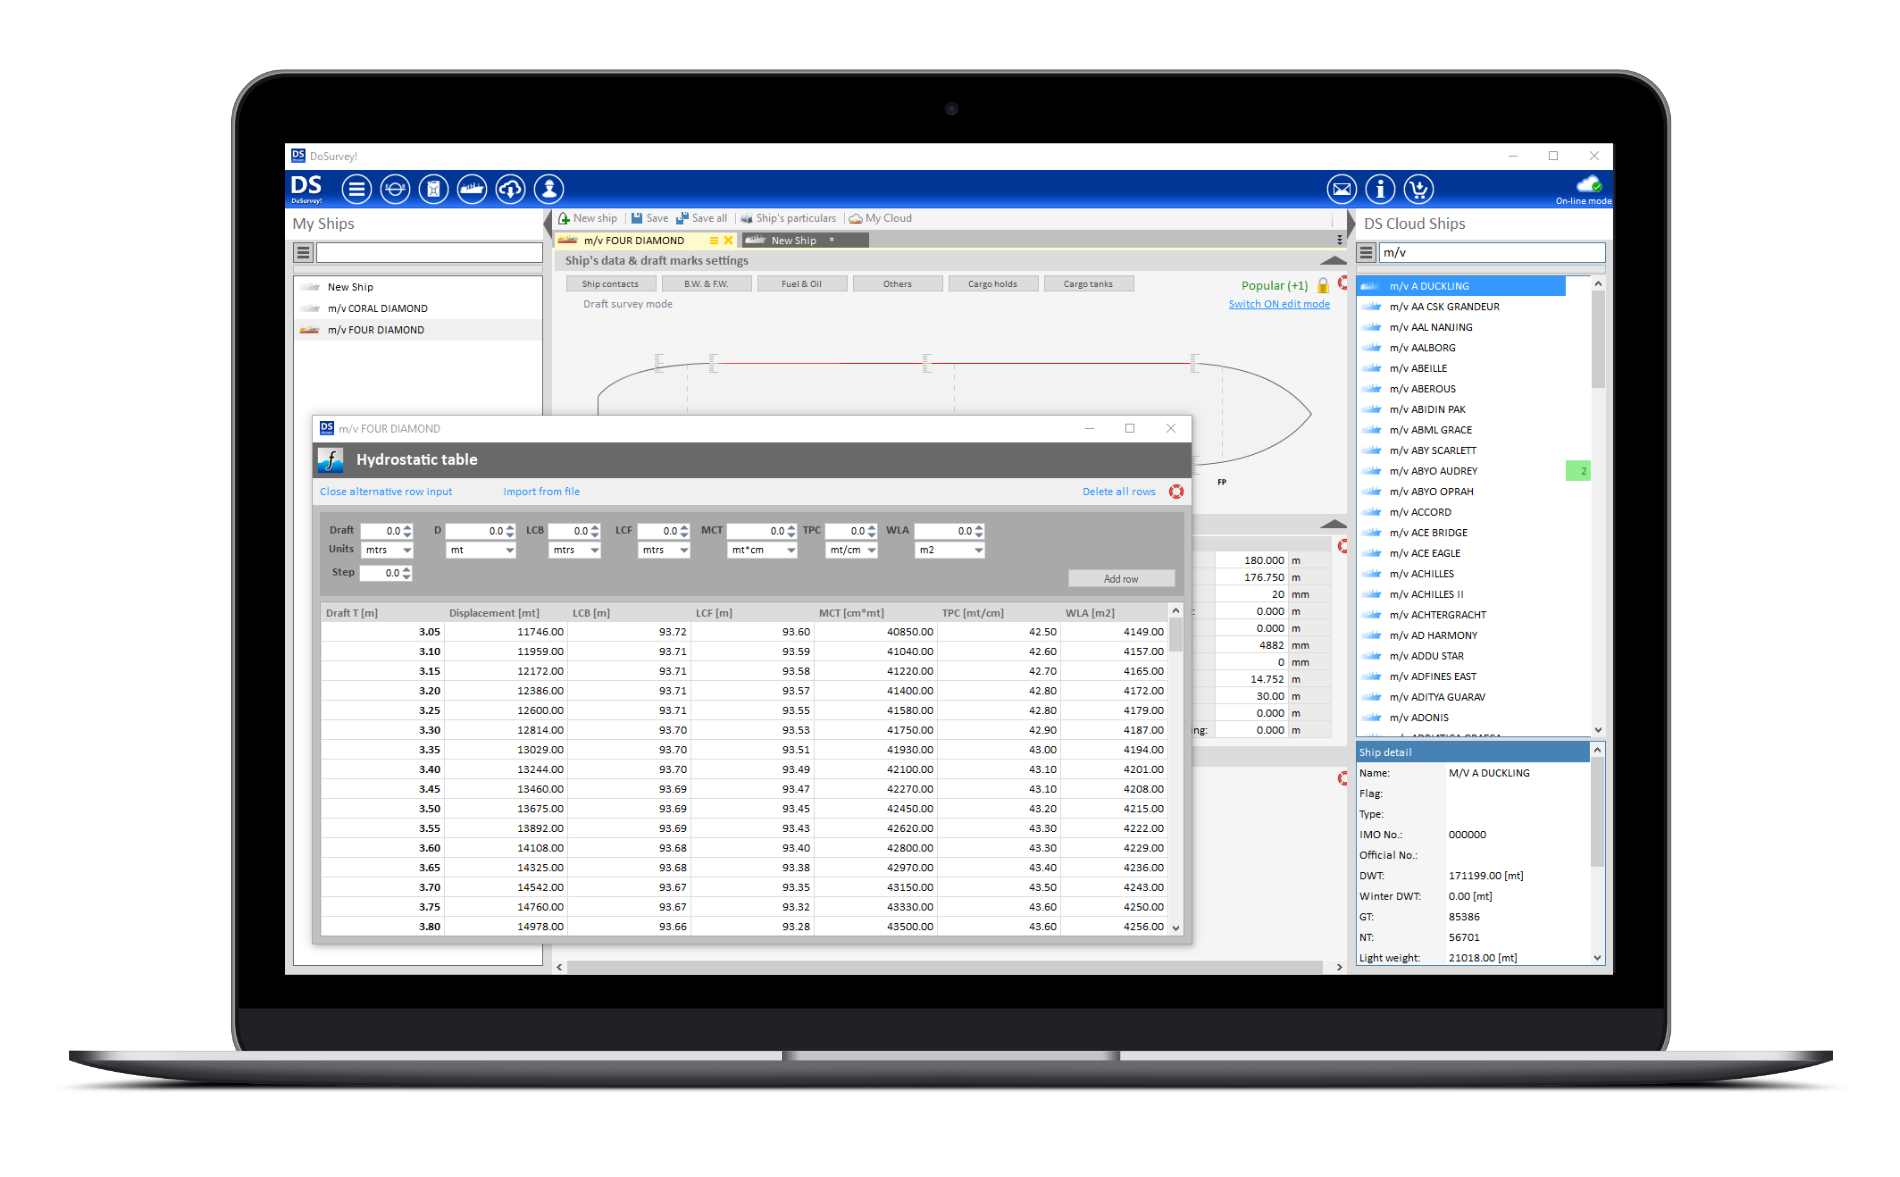This screenshot has height=1177, width=1900.
Task: Click the padlock icon next to Popular
Action: (1323, 285)
